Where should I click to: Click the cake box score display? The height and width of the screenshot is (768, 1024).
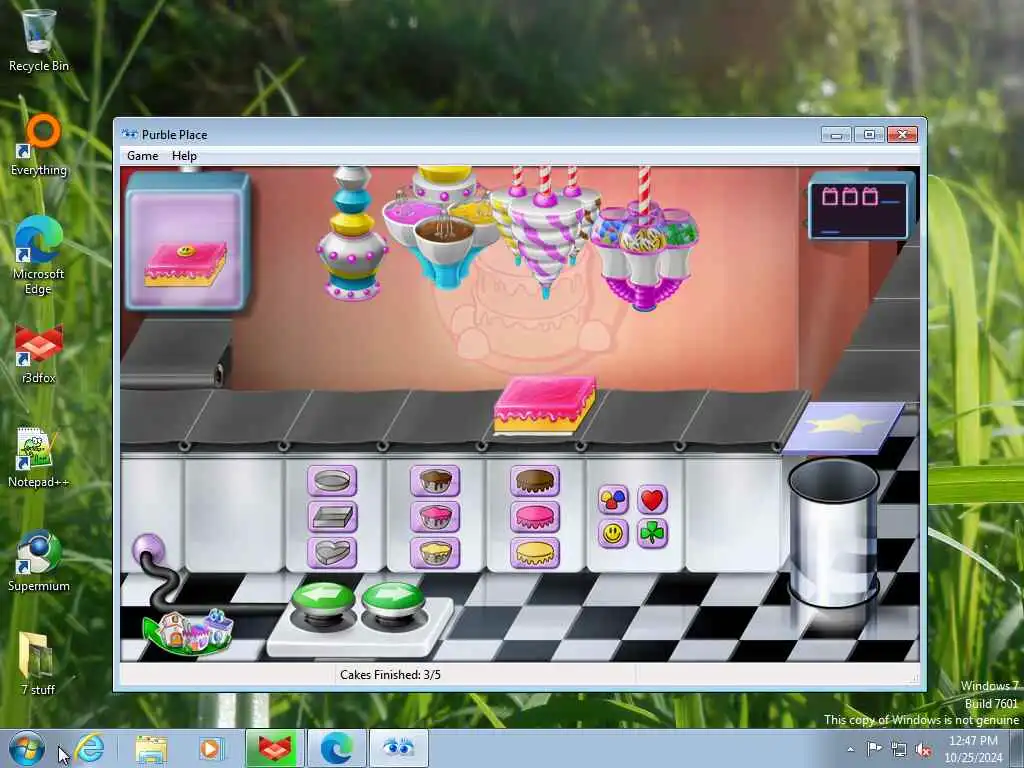[861, 206]
